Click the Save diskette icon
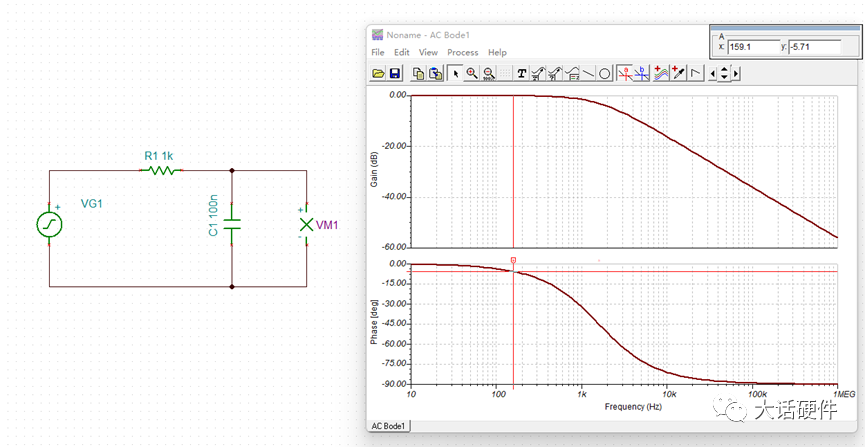 (x=395, y=73)
